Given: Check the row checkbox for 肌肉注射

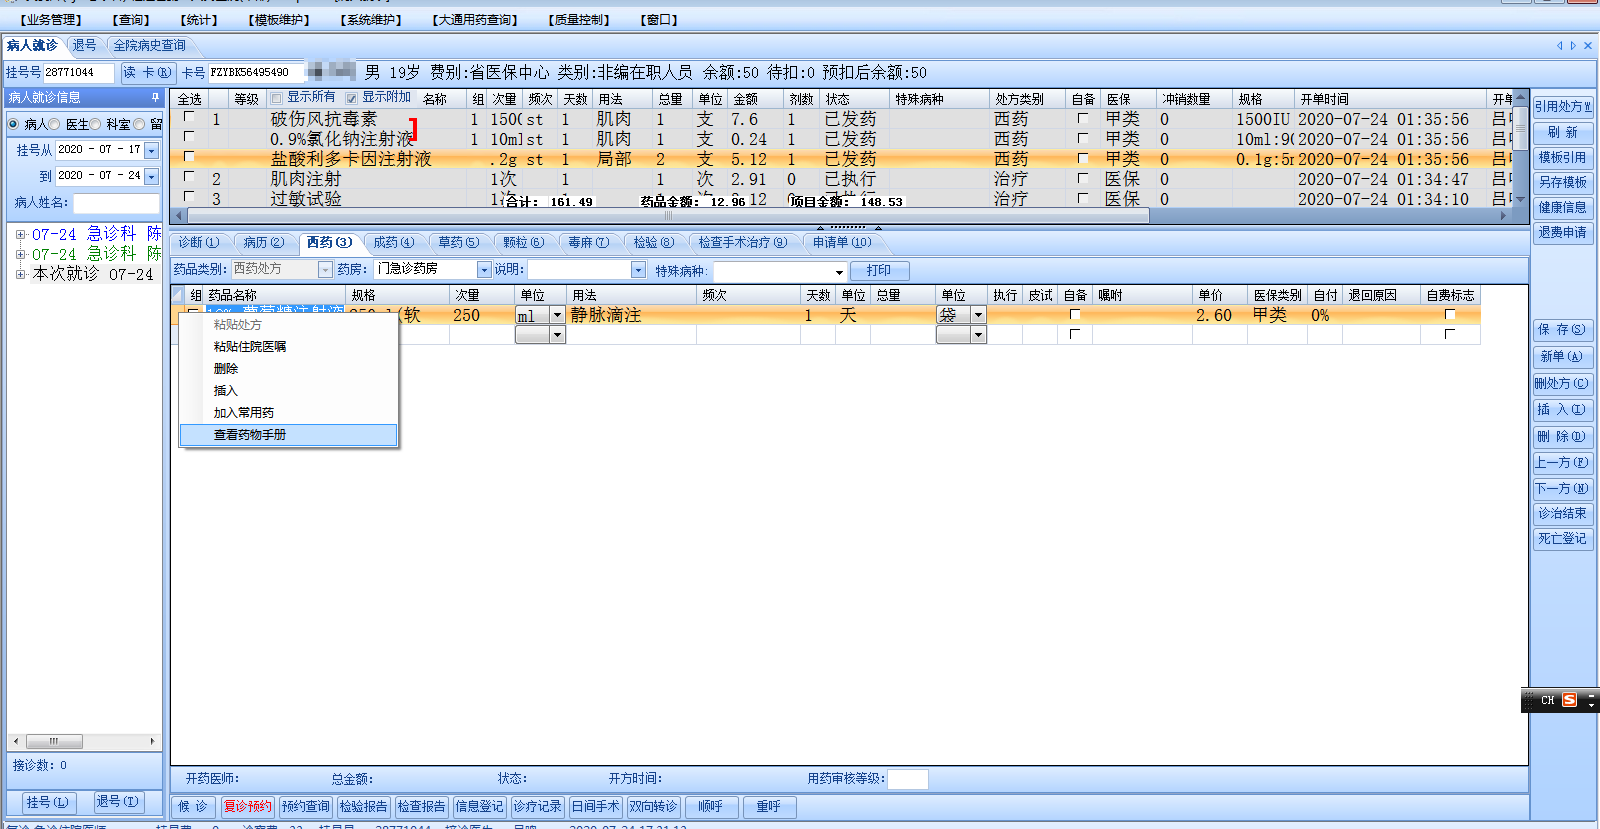Looking at the screenshot, I should [189, 176].
